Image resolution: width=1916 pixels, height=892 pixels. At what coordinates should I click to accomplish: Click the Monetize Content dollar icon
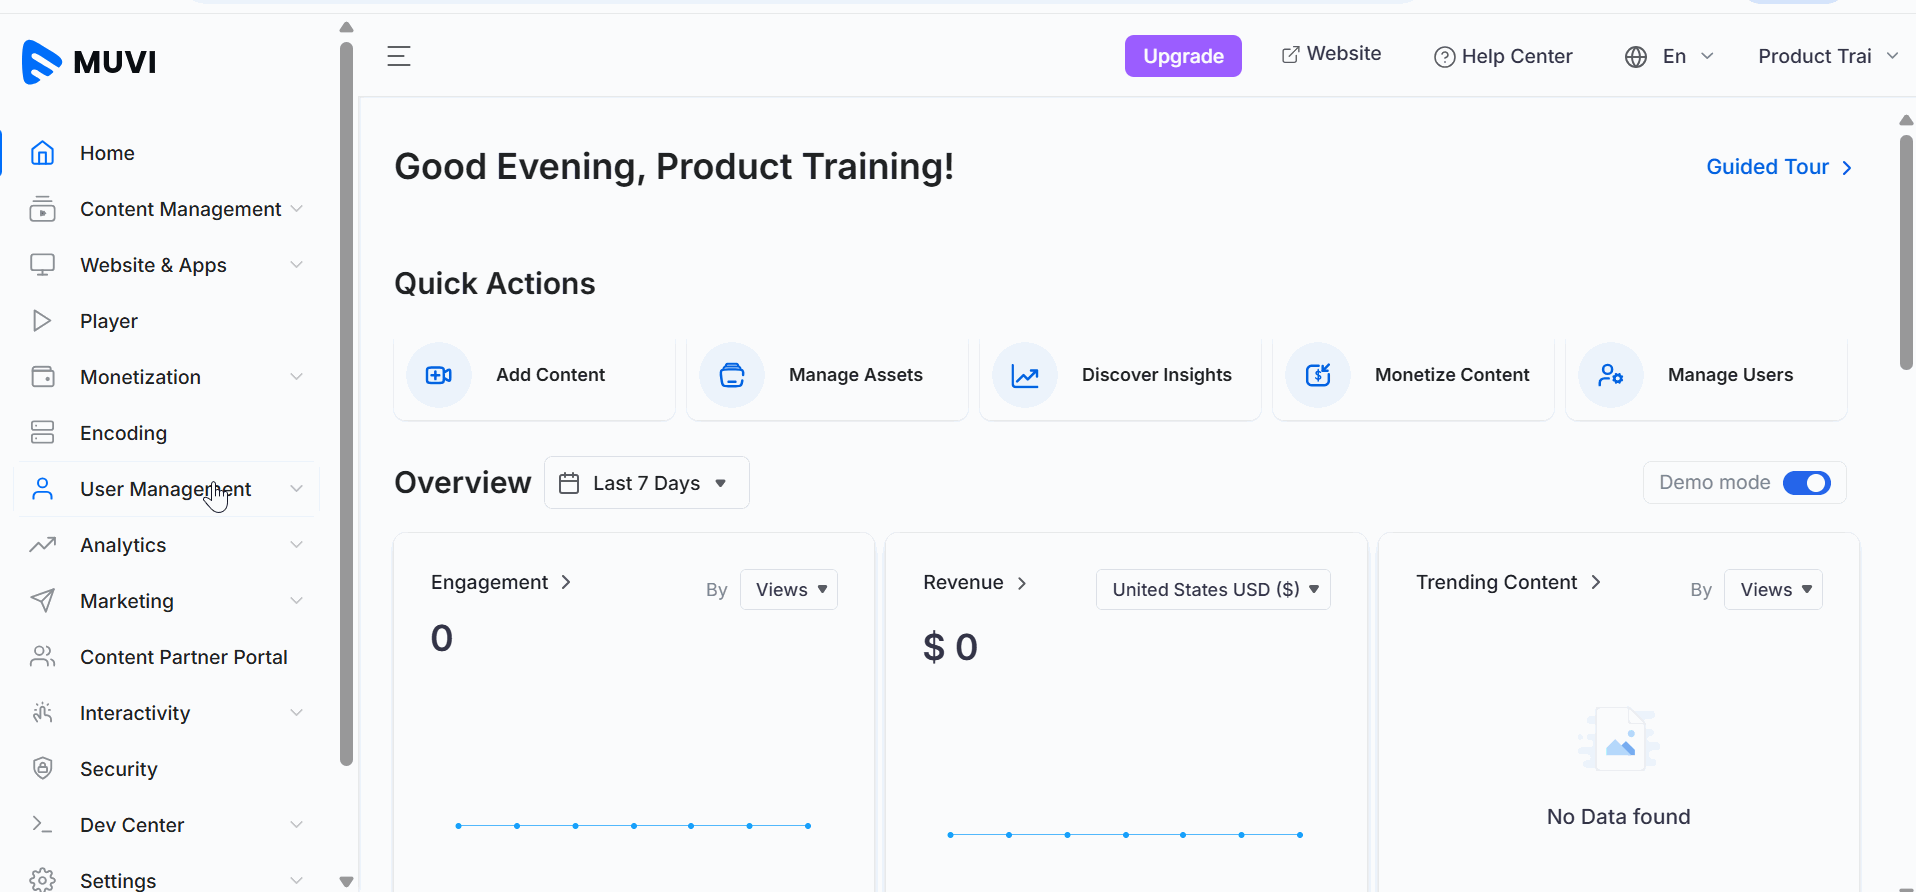(x=1318, y=375)
